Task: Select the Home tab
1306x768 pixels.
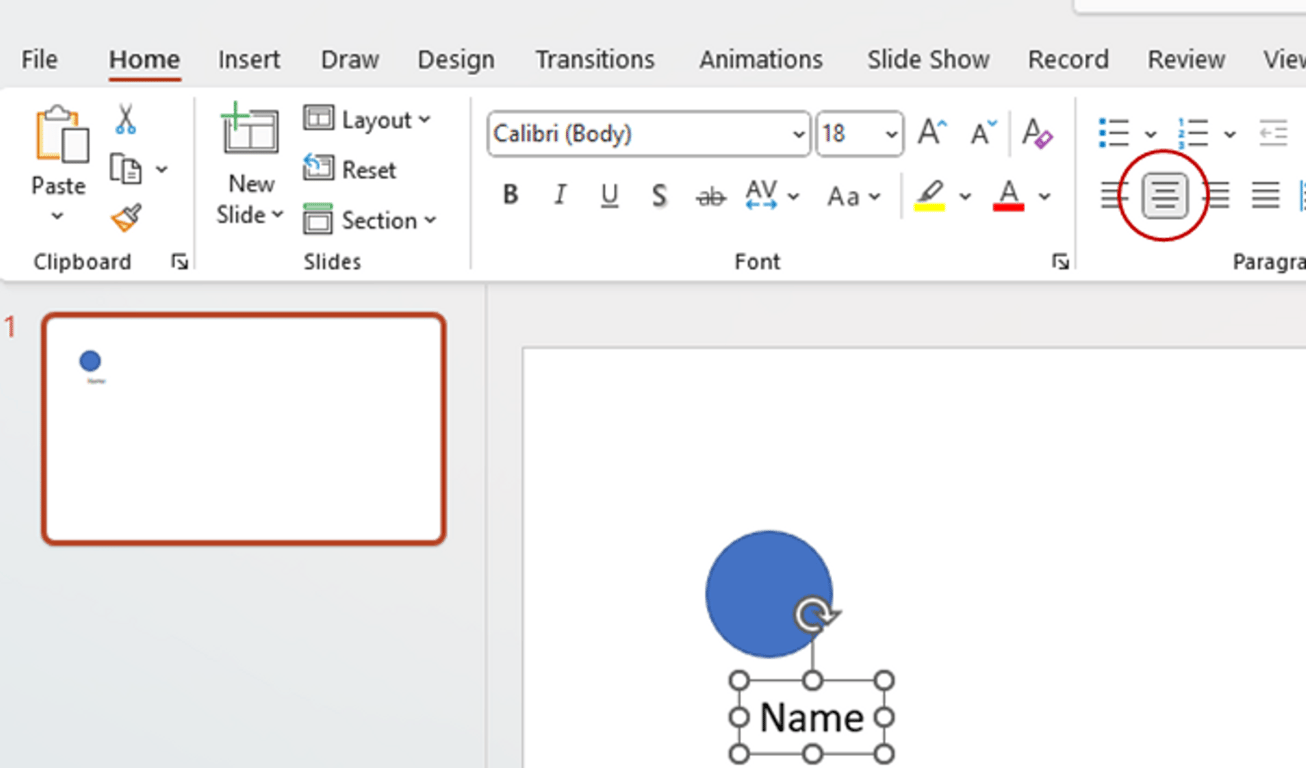Action: [x=144, y=60]
